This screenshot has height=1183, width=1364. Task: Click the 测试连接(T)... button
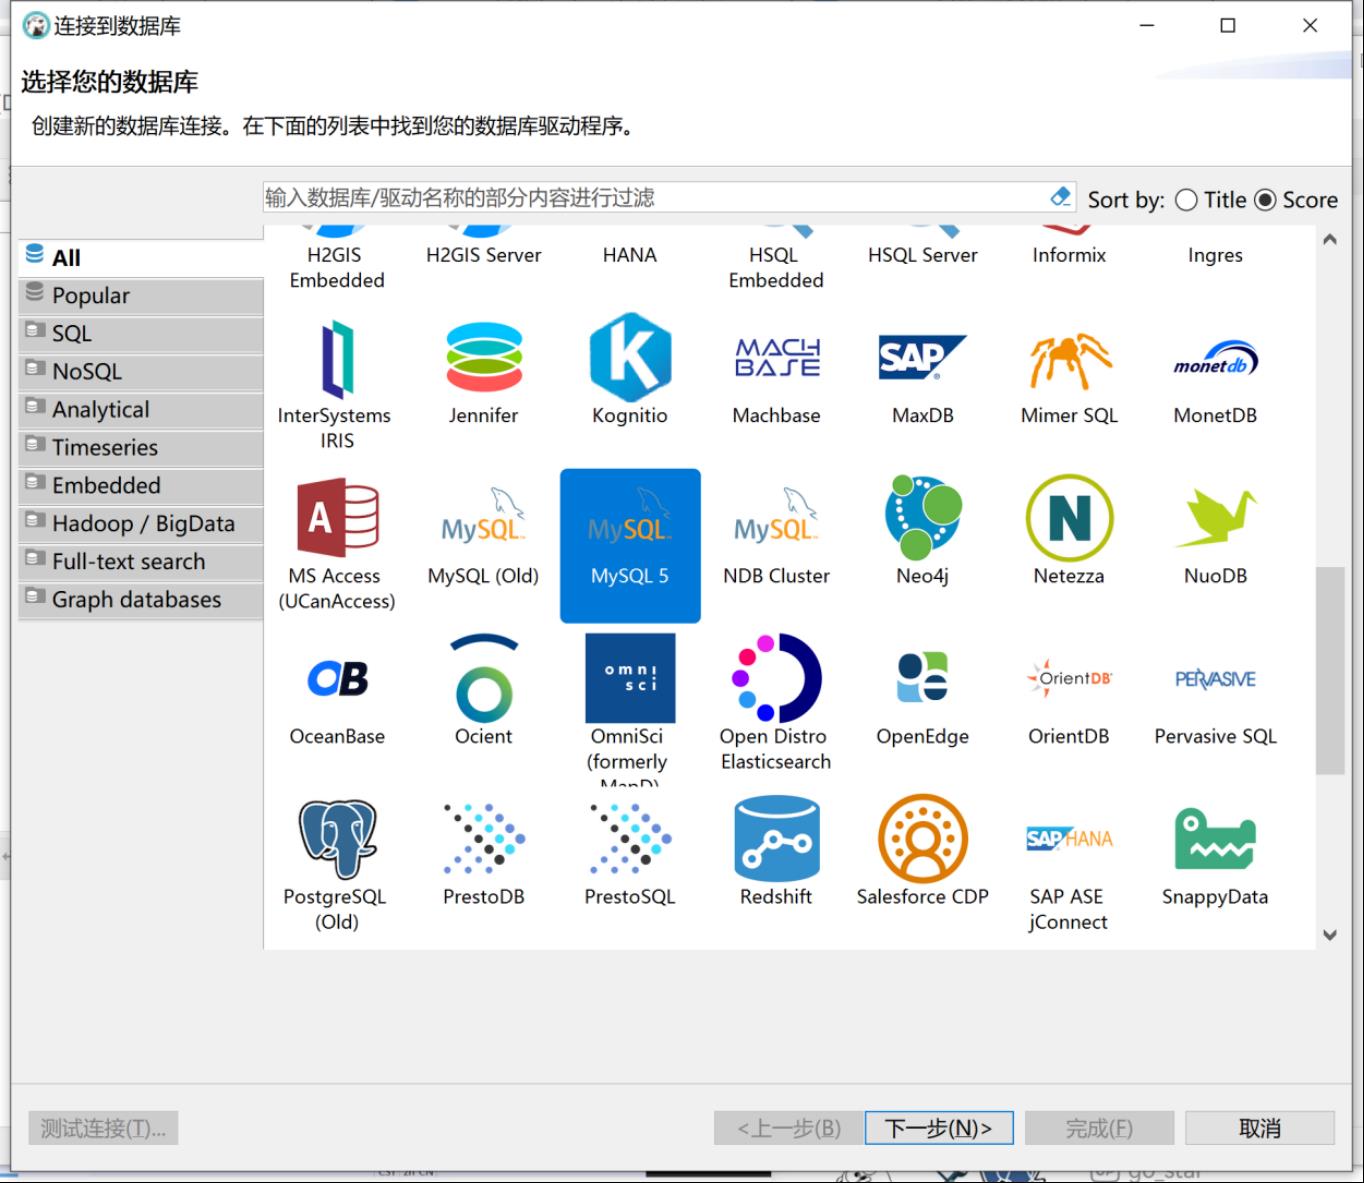pos(104,1128)
